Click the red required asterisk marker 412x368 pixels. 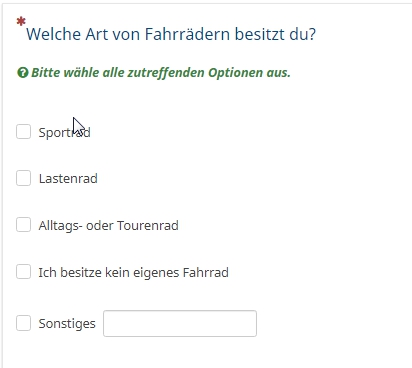21,22
